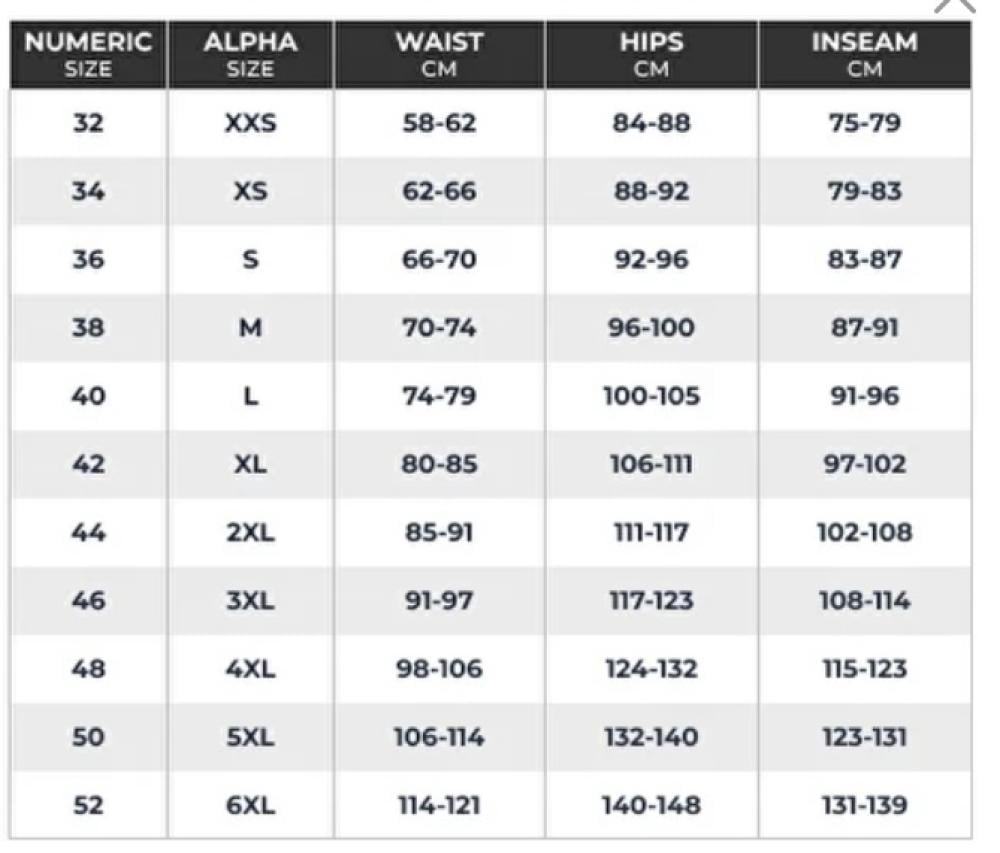Select the XL alpha size cell

click(x=250, y=464)
